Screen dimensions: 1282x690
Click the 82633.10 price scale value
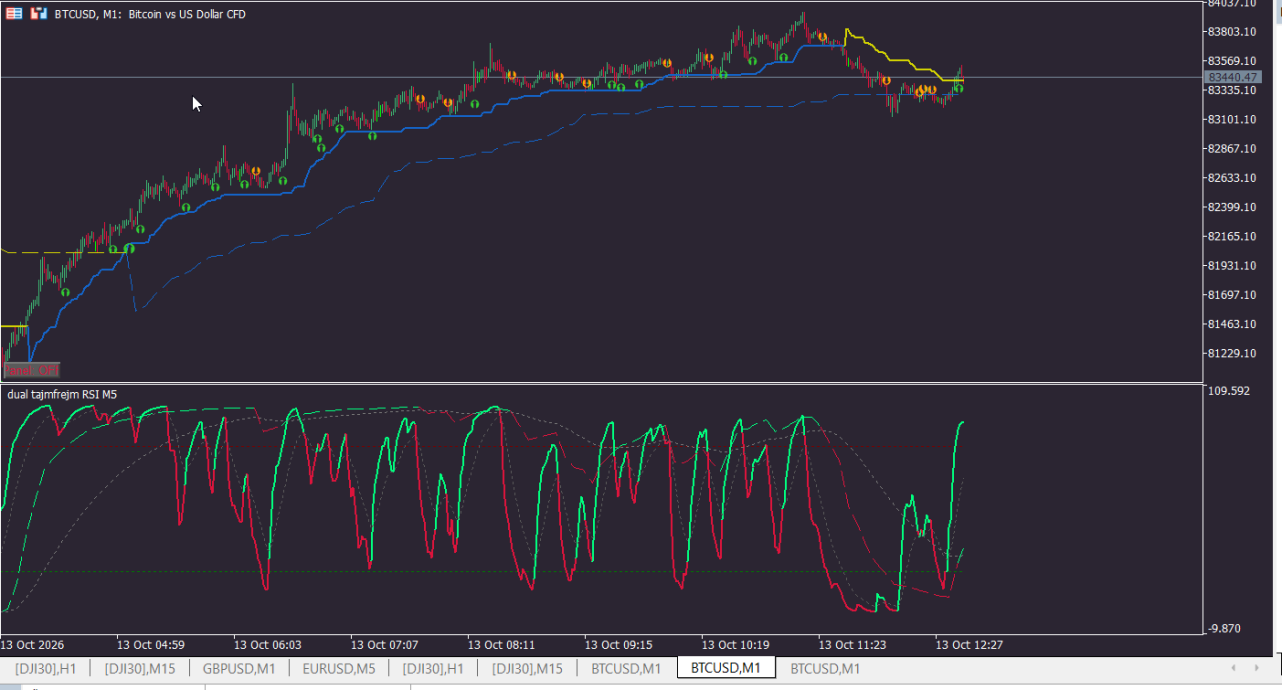1232,178
